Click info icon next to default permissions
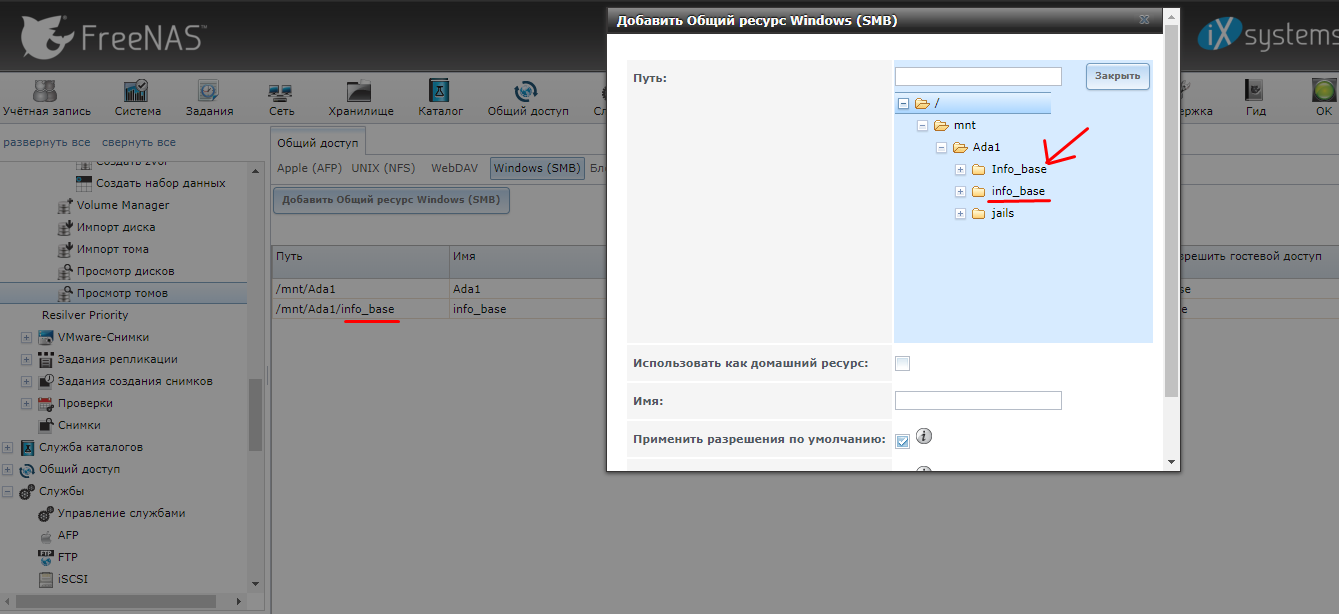1339x614 pixels. click(924, 436)
